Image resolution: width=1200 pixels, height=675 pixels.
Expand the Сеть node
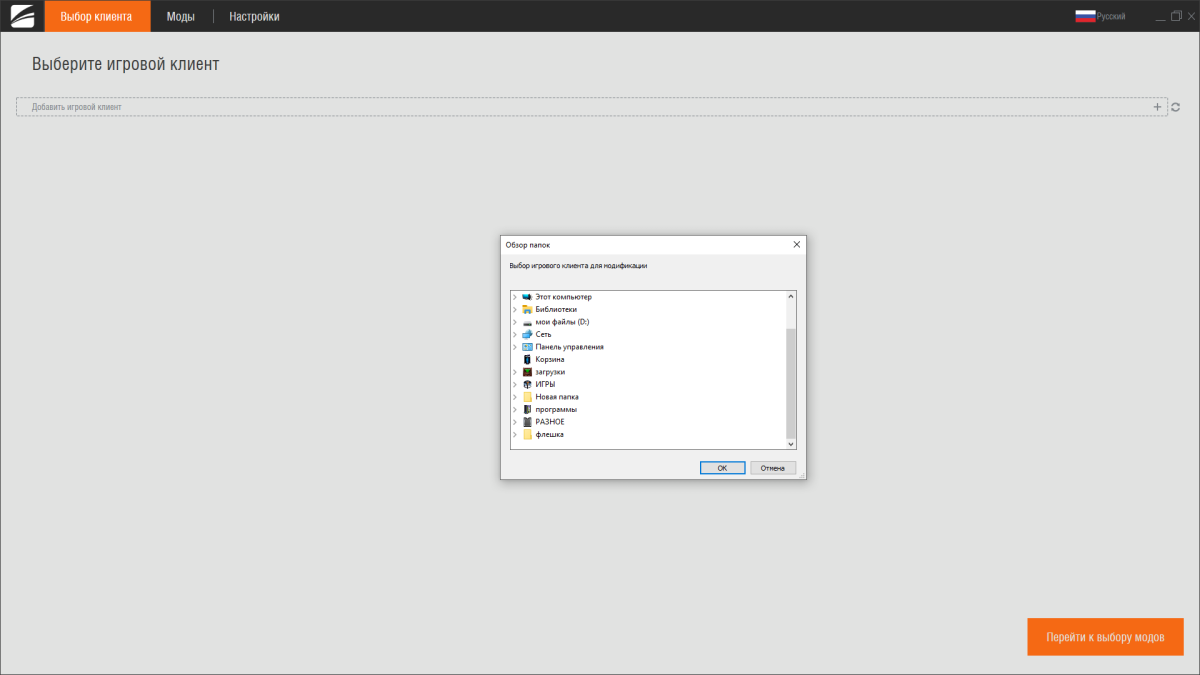(x=515, y=334)
